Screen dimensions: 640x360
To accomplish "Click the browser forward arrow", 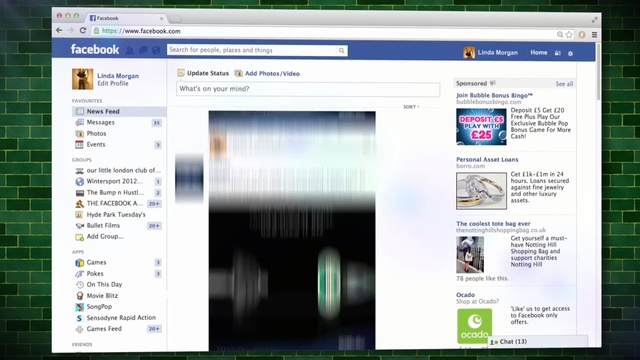I will pos(71,30).
